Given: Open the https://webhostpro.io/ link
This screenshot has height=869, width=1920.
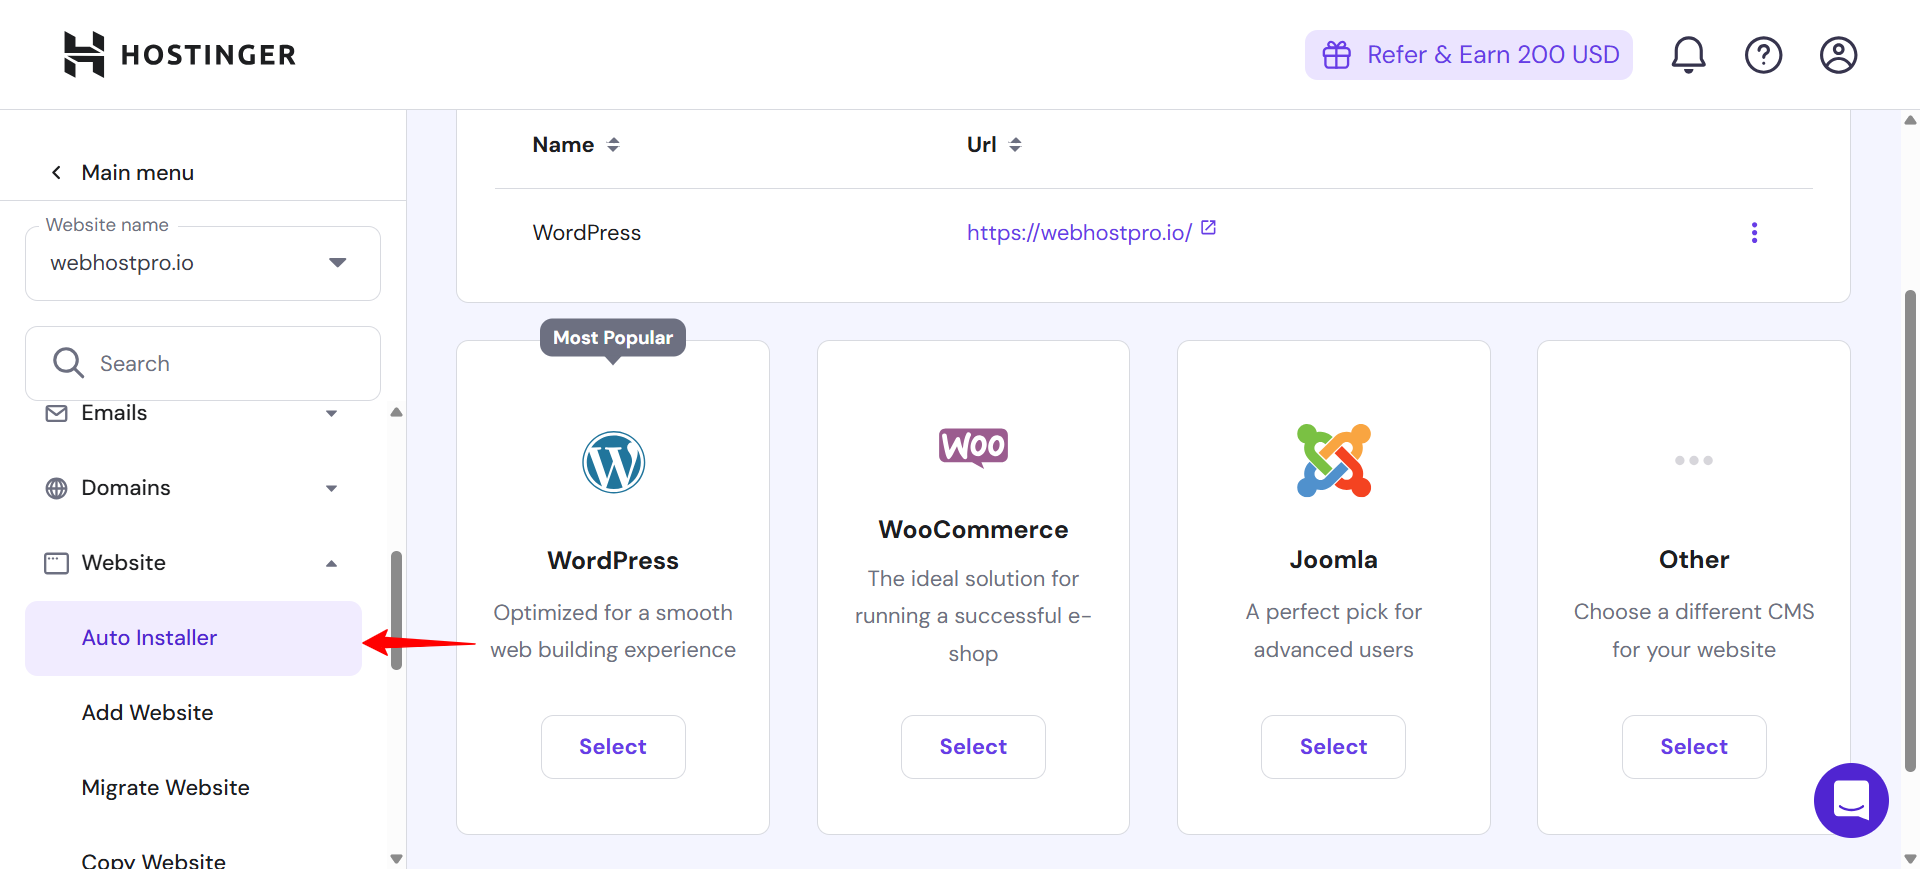Looking at the screenshot, I should coord(1079,233).
